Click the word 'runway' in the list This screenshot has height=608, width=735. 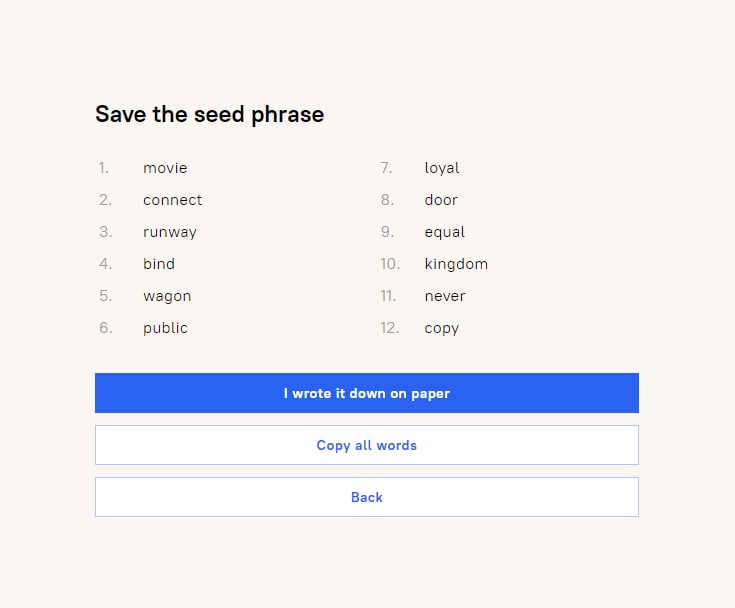[170, 232]
